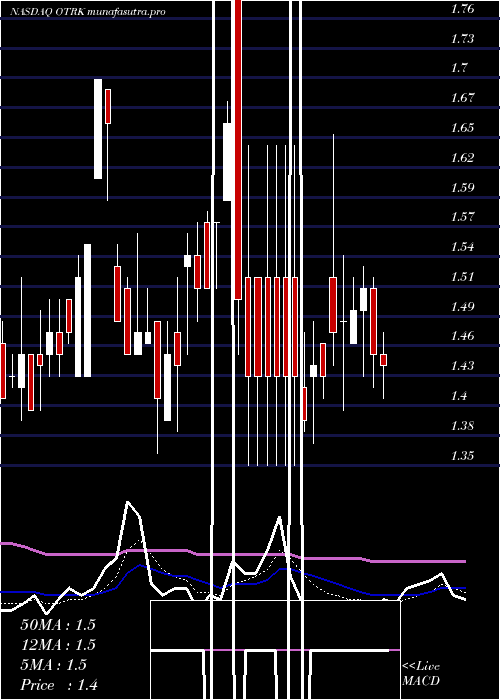Select the 12MA : 1.5 readout
The height and width of the screenshot is (700, 500).
click(58, 645)
